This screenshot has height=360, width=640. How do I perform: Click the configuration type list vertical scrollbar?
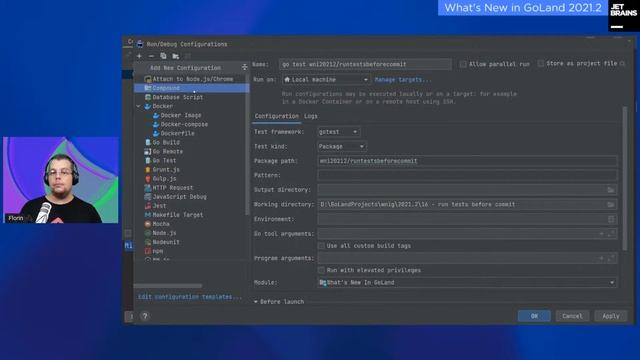[x=247, y=144]
